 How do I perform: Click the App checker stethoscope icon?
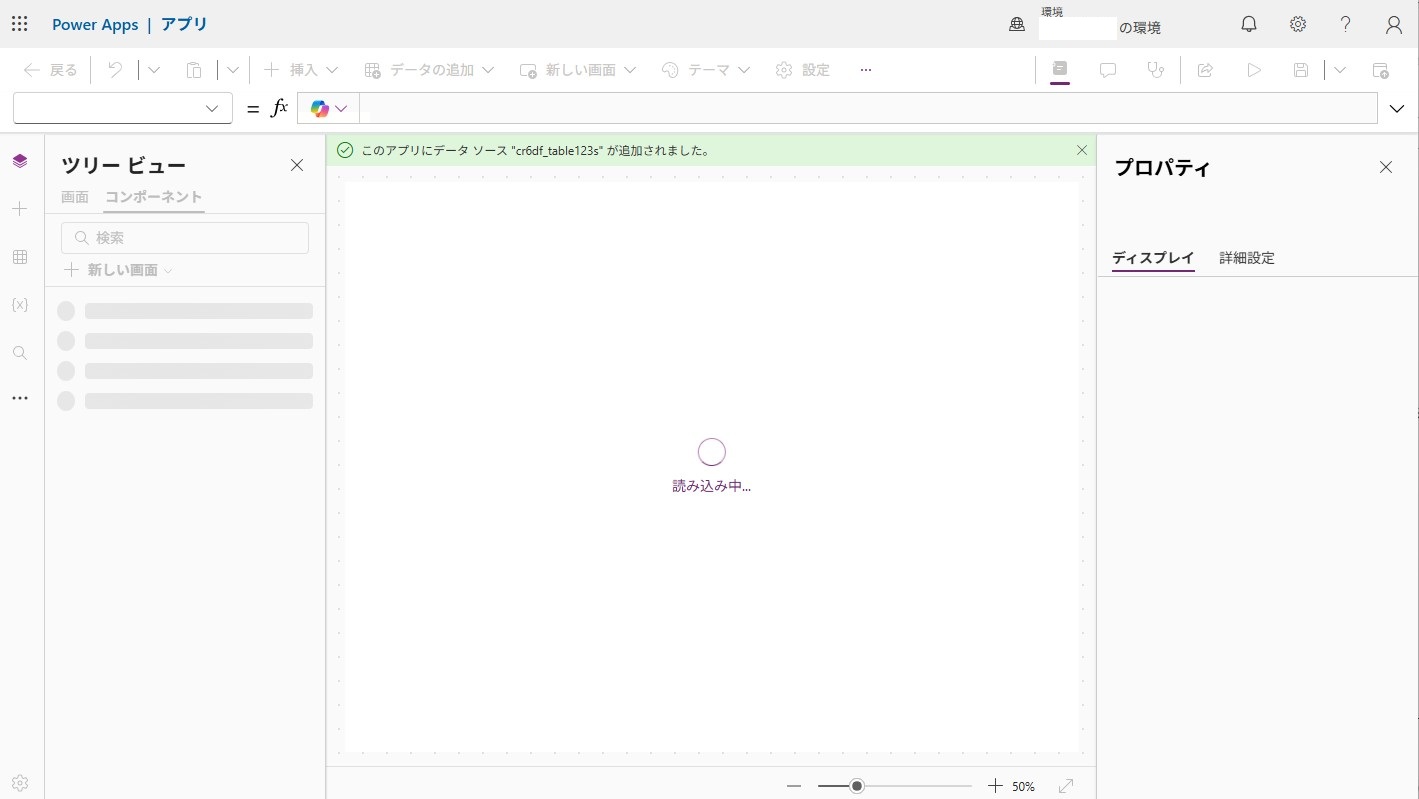coord(1155,70)
